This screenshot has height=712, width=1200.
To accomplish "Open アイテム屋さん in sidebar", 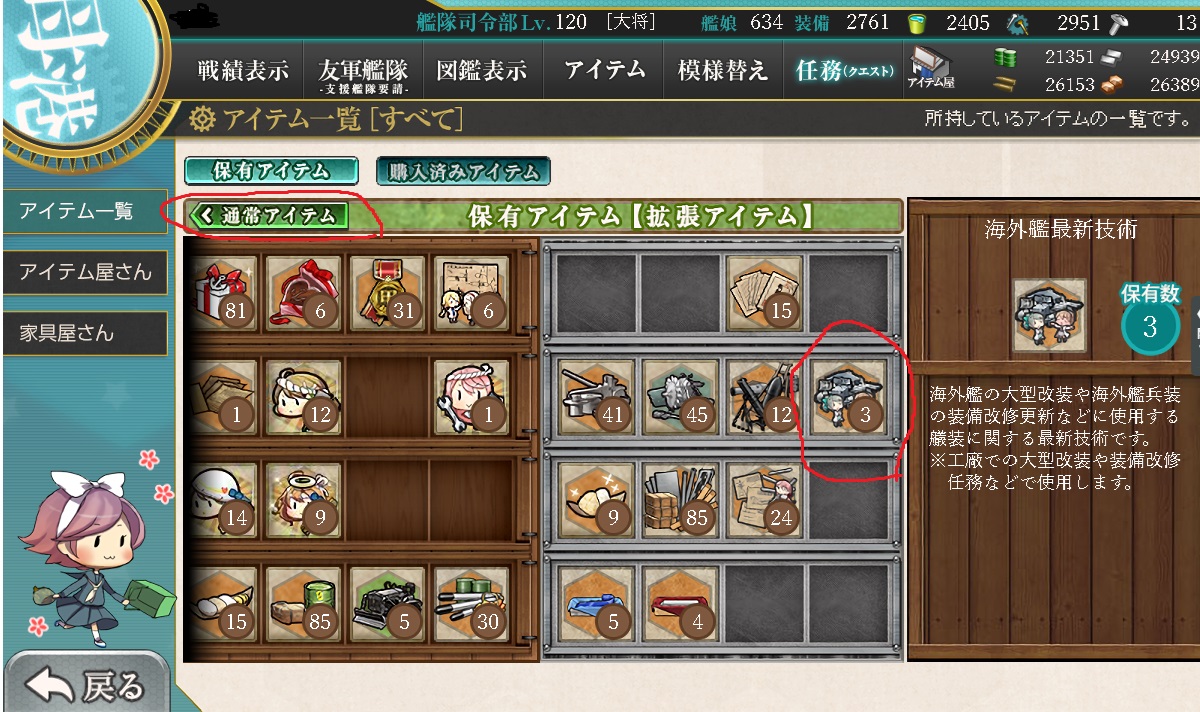I will [x=85, y=271].
